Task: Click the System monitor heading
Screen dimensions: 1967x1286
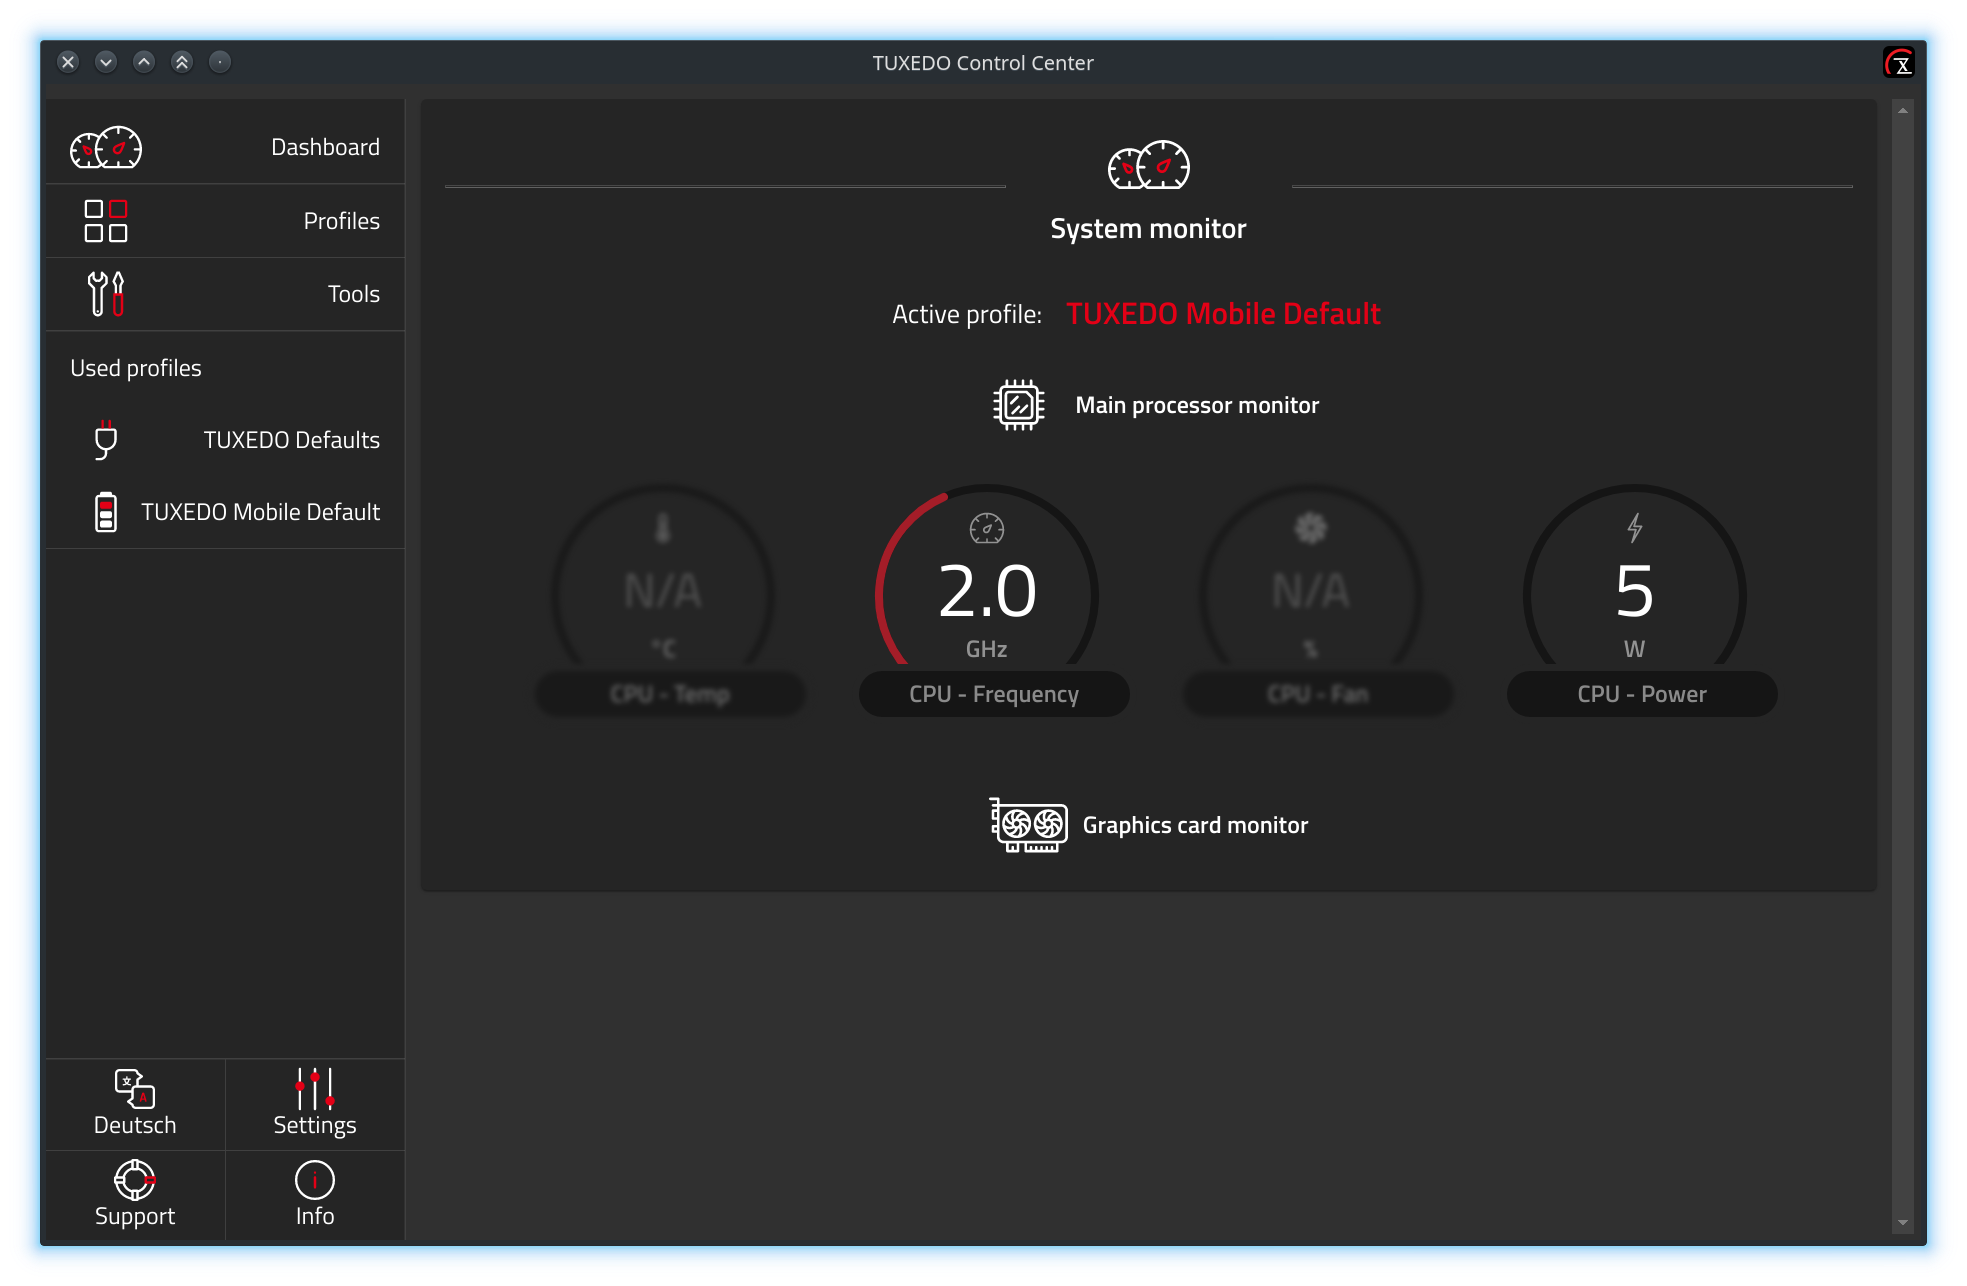Action: click(x=1148, y=229)
